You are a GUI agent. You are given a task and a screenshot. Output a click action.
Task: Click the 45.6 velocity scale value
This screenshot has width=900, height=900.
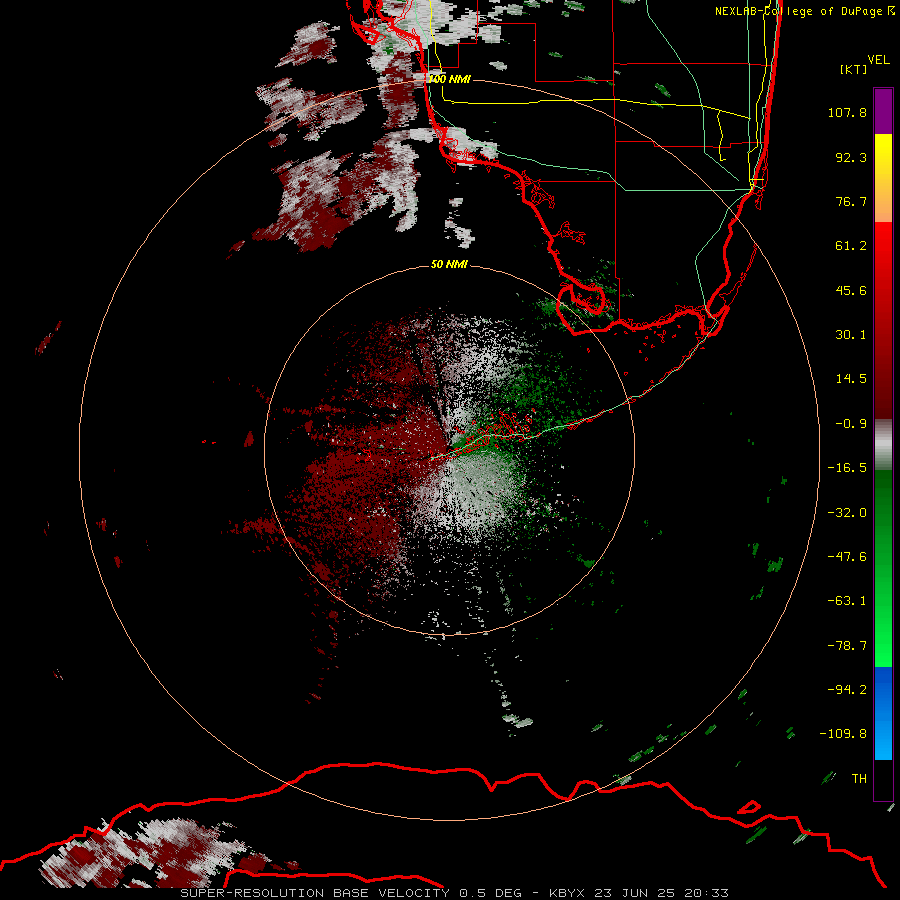pos(851,290)
